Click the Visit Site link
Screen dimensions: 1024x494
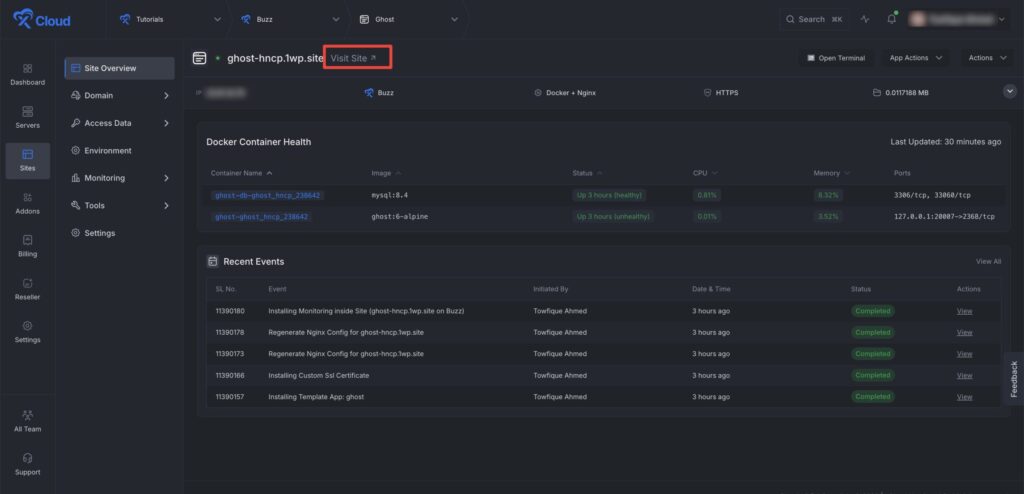pyautogui.click(x=353, y=58)
